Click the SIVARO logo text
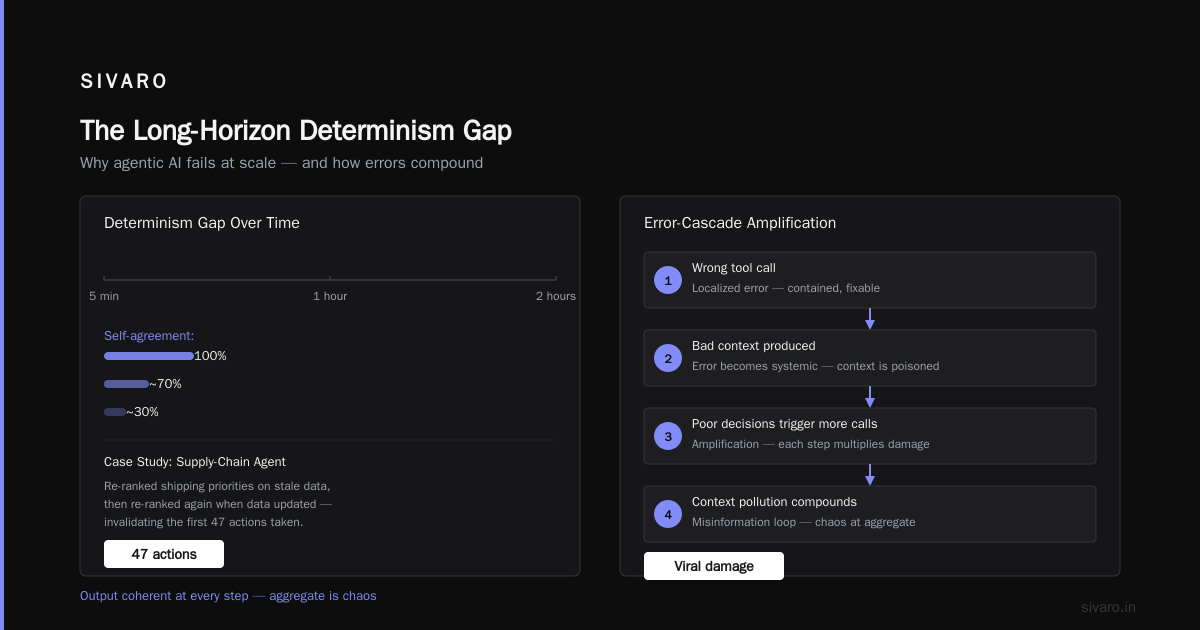1200x630 pixels. 124,82
